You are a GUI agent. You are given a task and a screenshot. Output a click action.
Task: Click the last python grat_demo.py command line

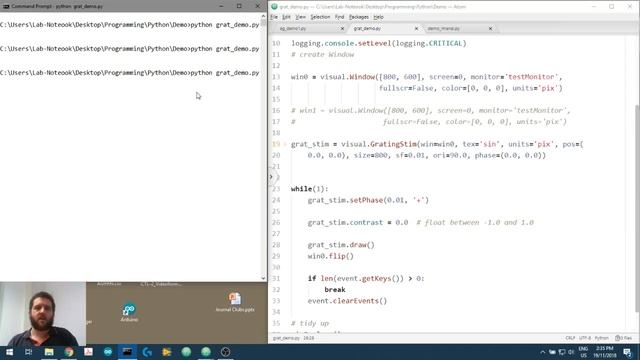click(x=129, y=73)
